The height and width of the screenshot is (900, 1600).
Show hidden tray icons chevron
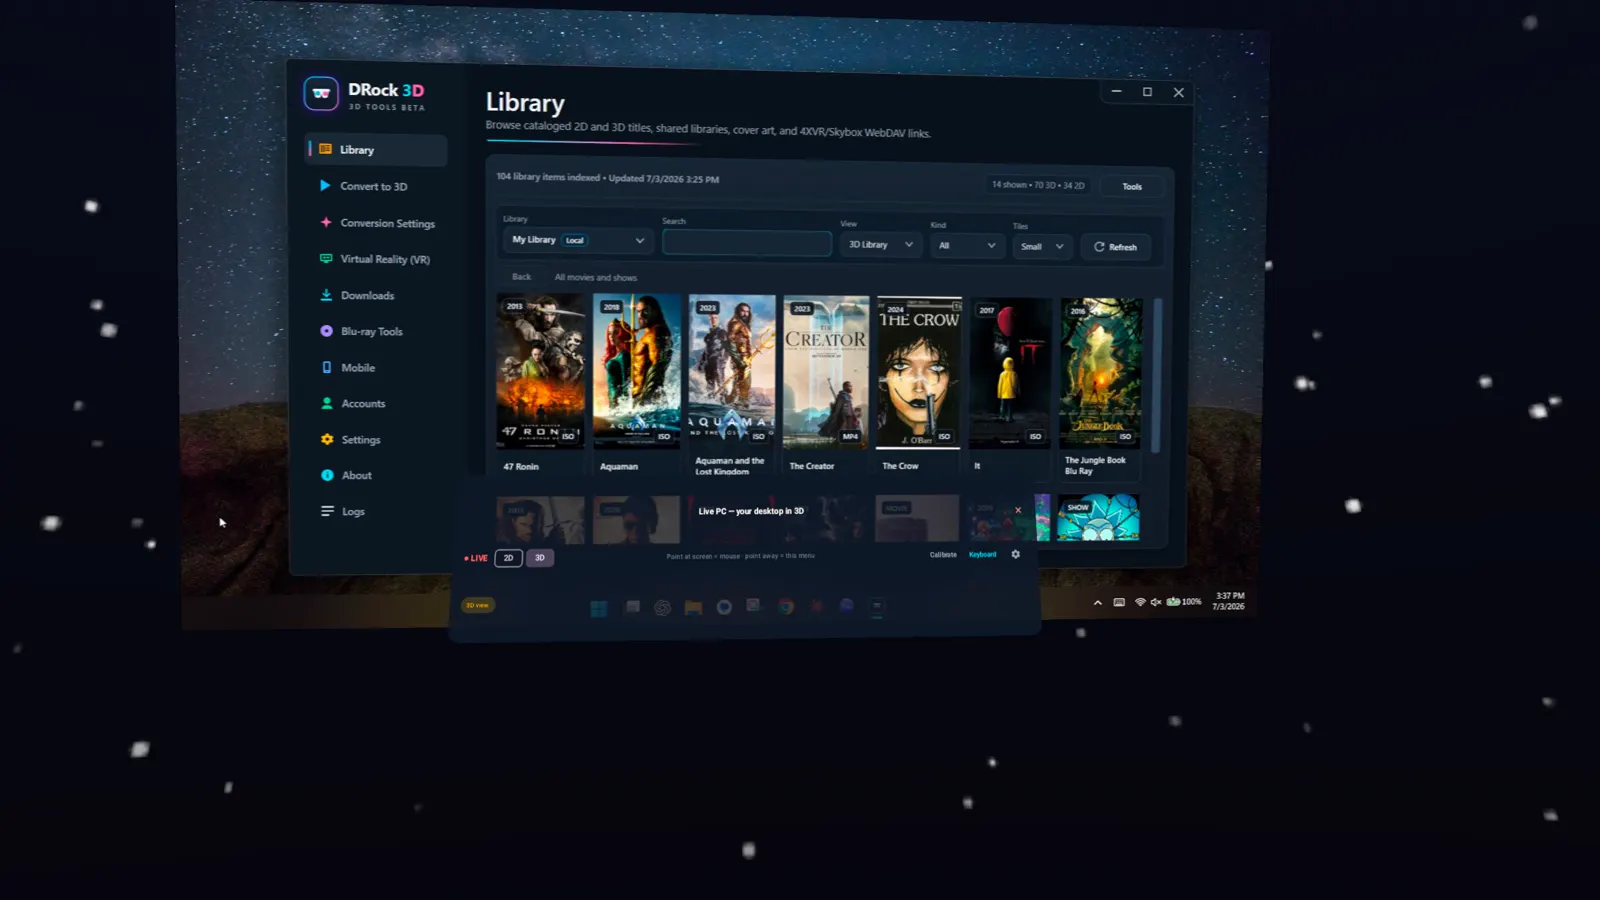tap(1098, 603)
